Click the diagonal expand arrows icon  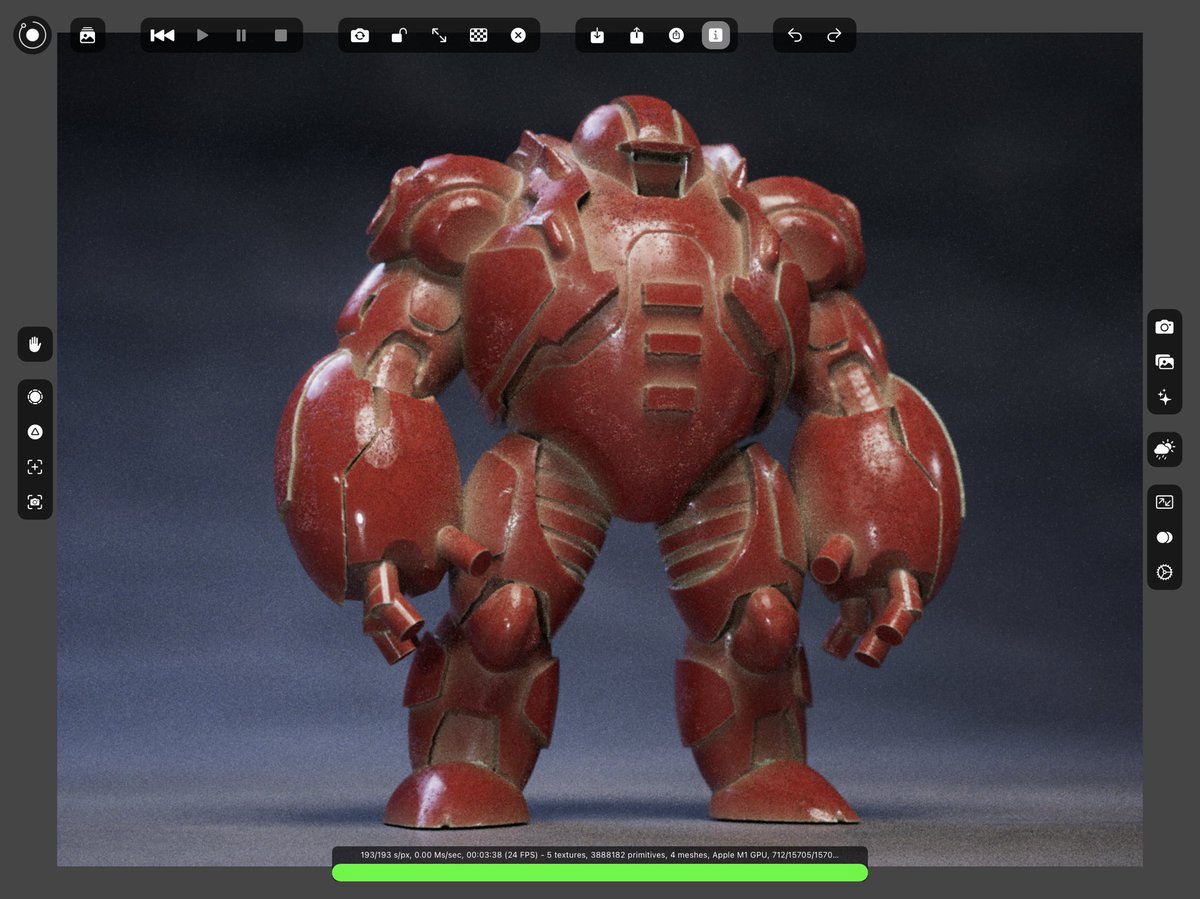click(x=439, y=35)
